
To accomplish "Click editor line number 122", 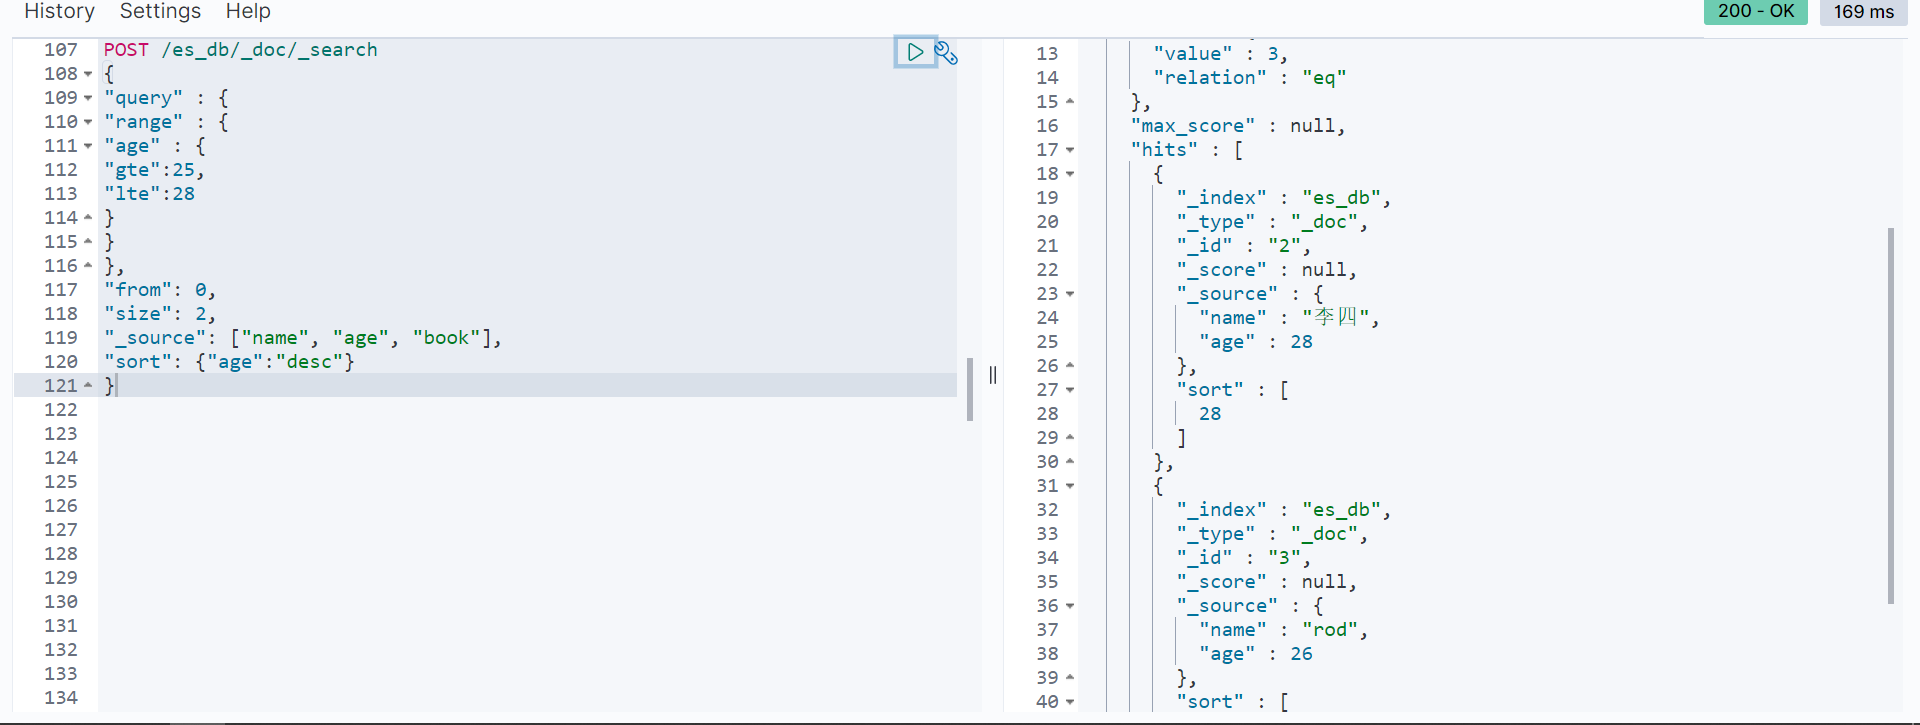I will tap(60, 410).
